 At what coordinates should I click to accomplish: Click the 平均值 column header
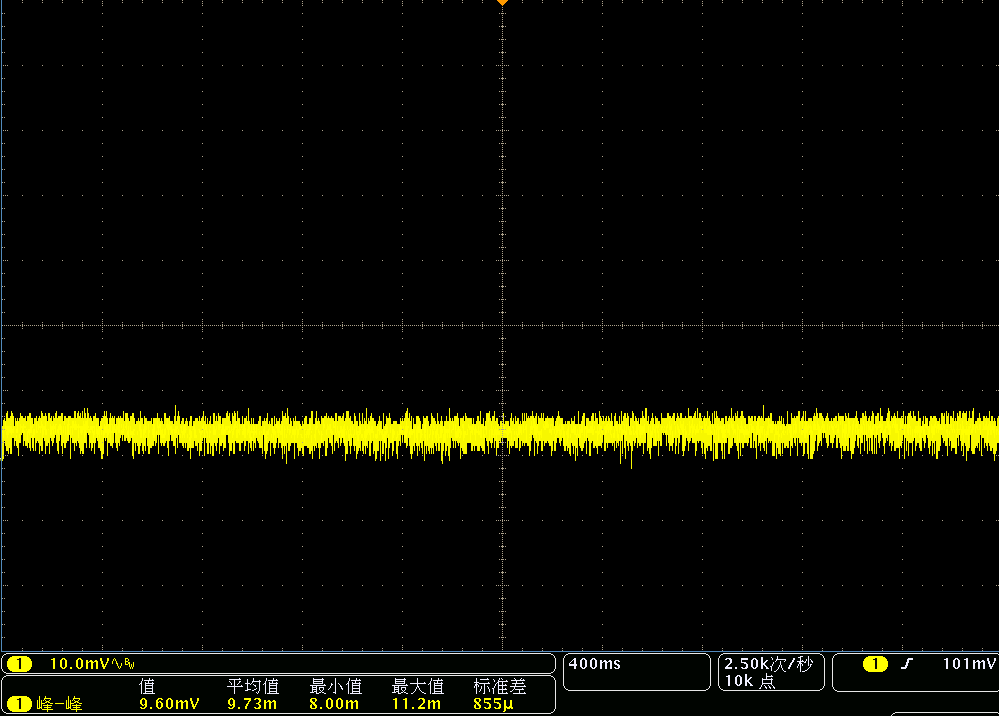click(253, 686)
